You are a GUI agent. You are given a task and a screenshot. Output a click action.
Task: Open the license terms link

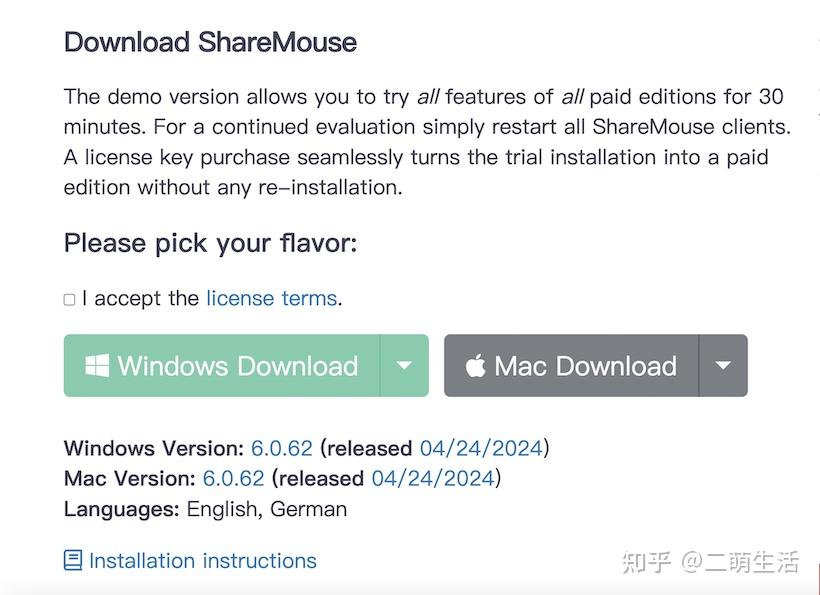[270, 298]
